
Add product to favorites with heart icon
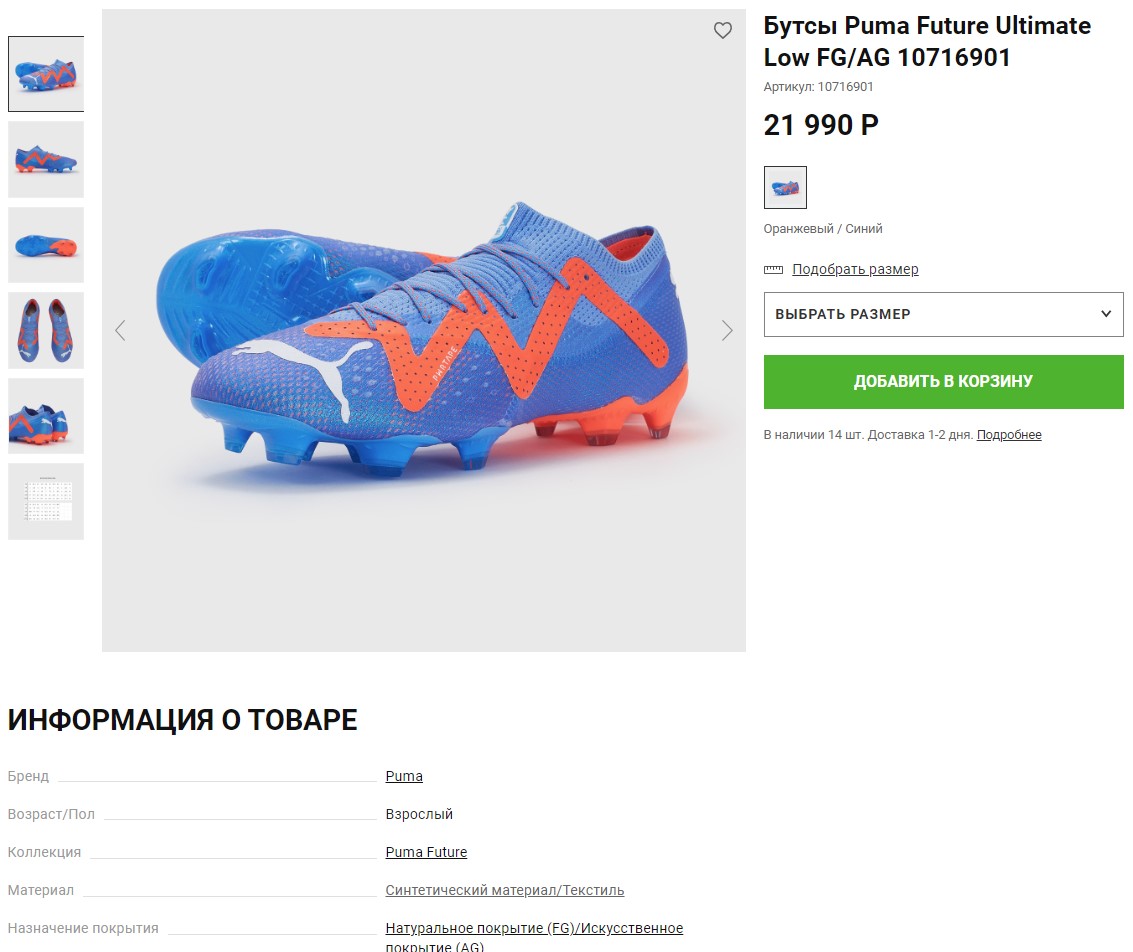point(723,31)
